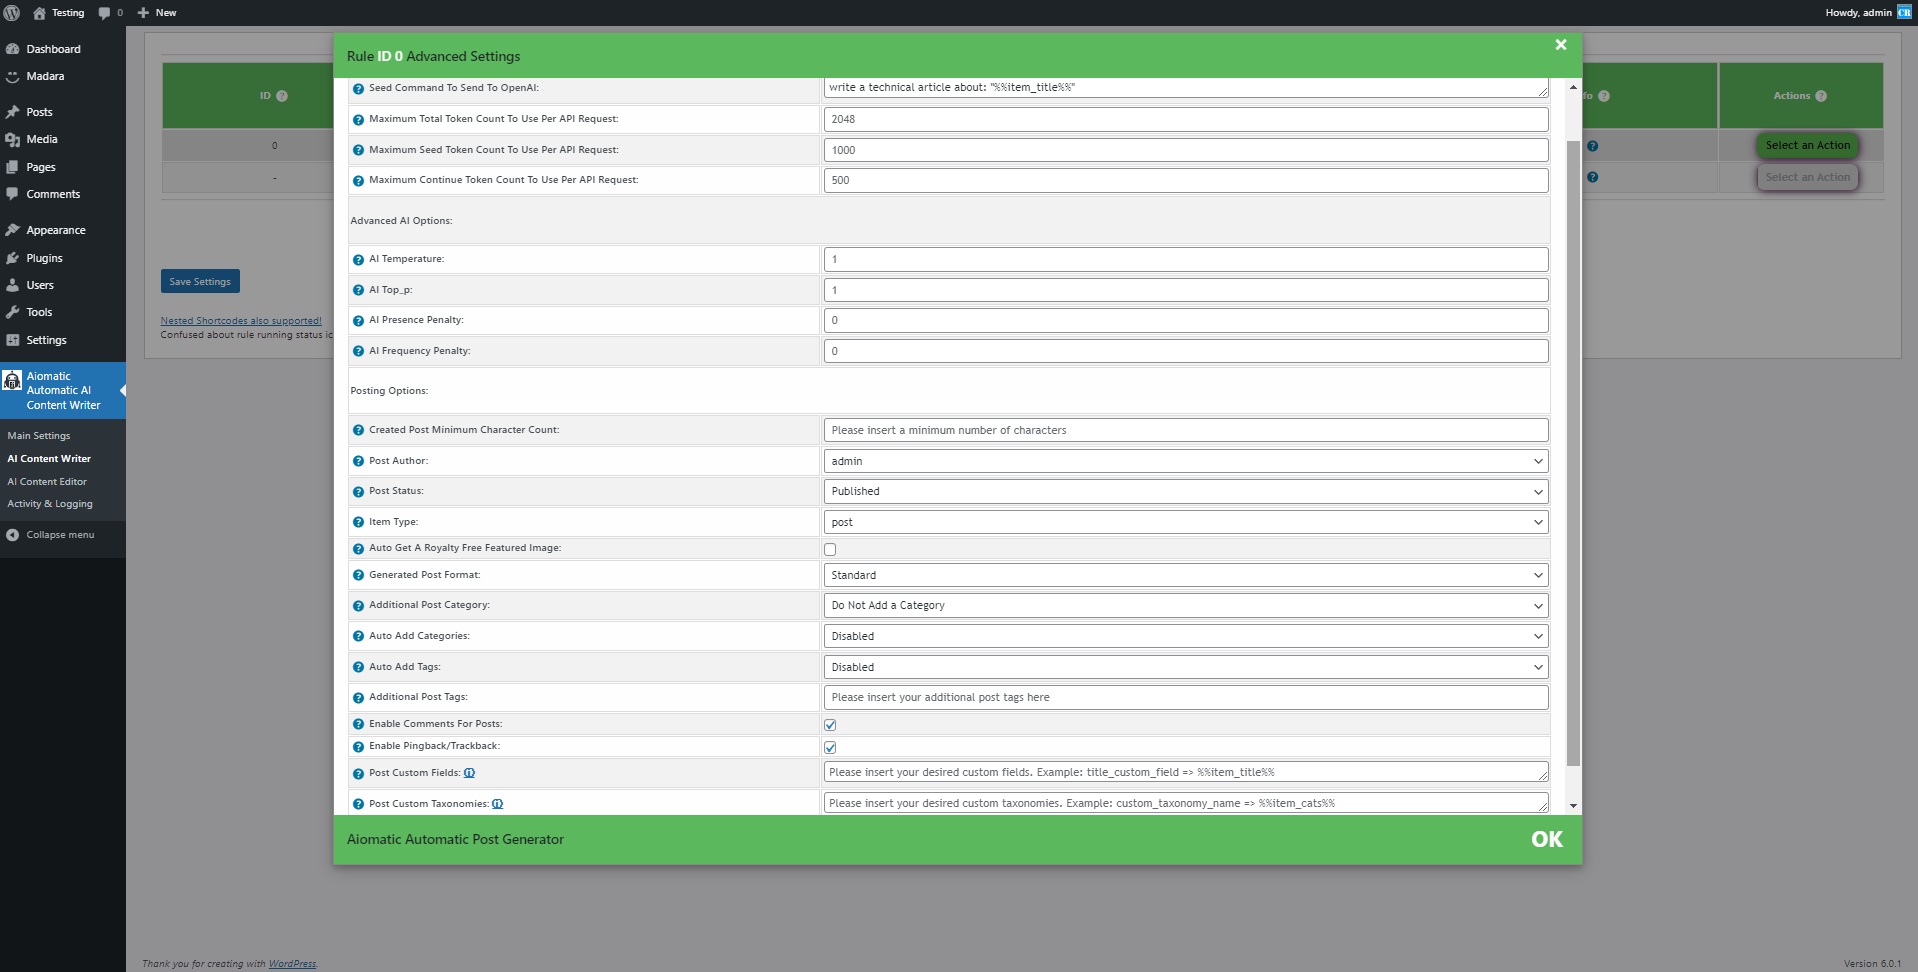Click help icon for Maximum Continue Token Count
This screenshot has height=972, width=1918.
pos(358,181)
